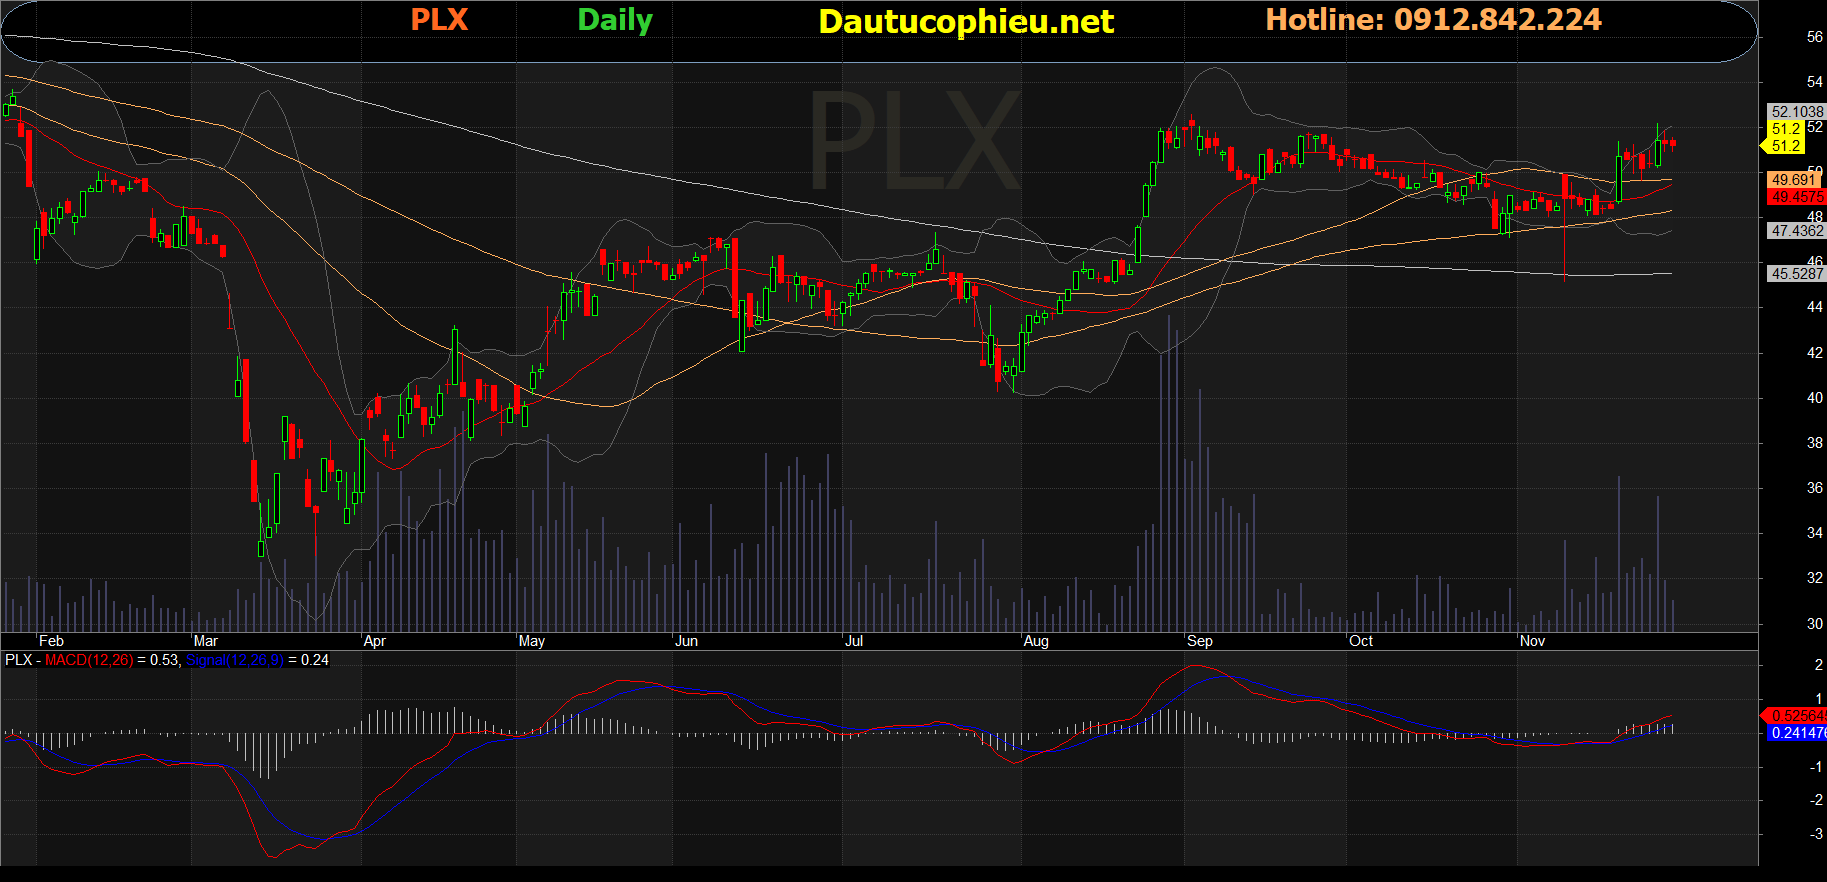Click the blue signal value tag 0.241476
The height and width of the screenshot is (882, 1827).
point(1797,733)
